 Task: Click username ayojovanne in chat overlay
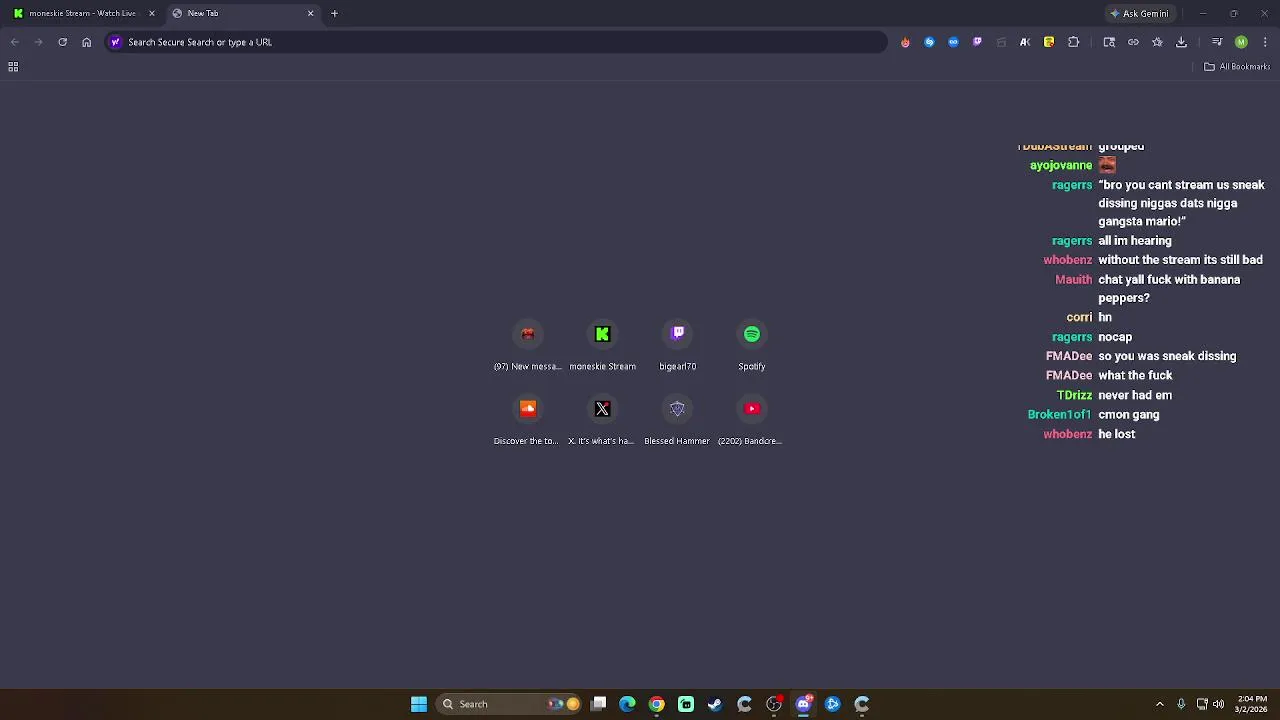click(x=1061, y=165)
